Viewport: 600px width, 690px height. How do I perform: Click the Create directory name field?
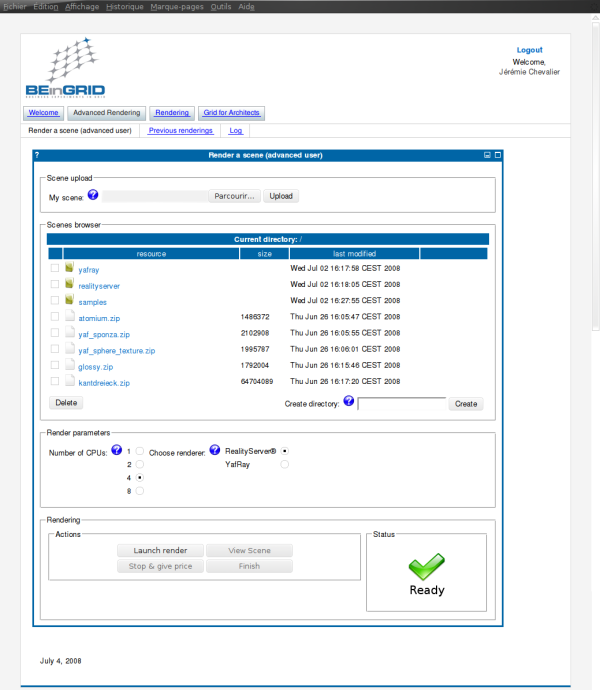coord(402,404)
